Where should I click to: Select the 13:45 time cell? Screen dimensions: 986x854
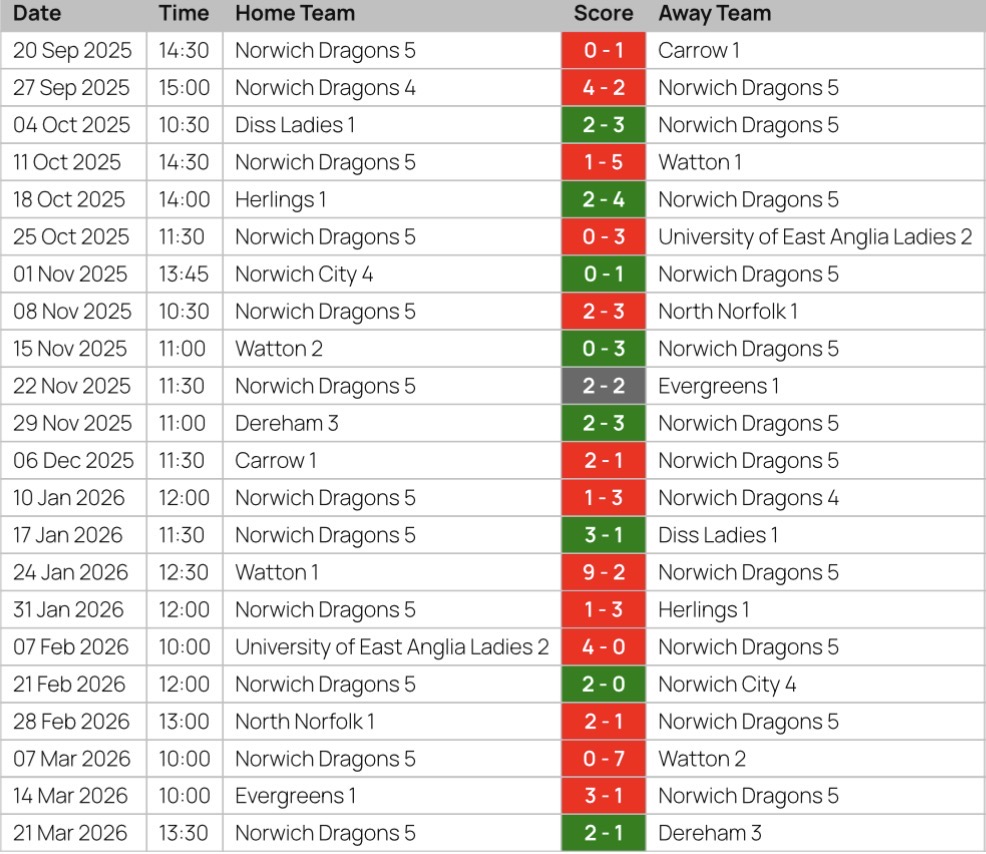click(x=184, y=274)
